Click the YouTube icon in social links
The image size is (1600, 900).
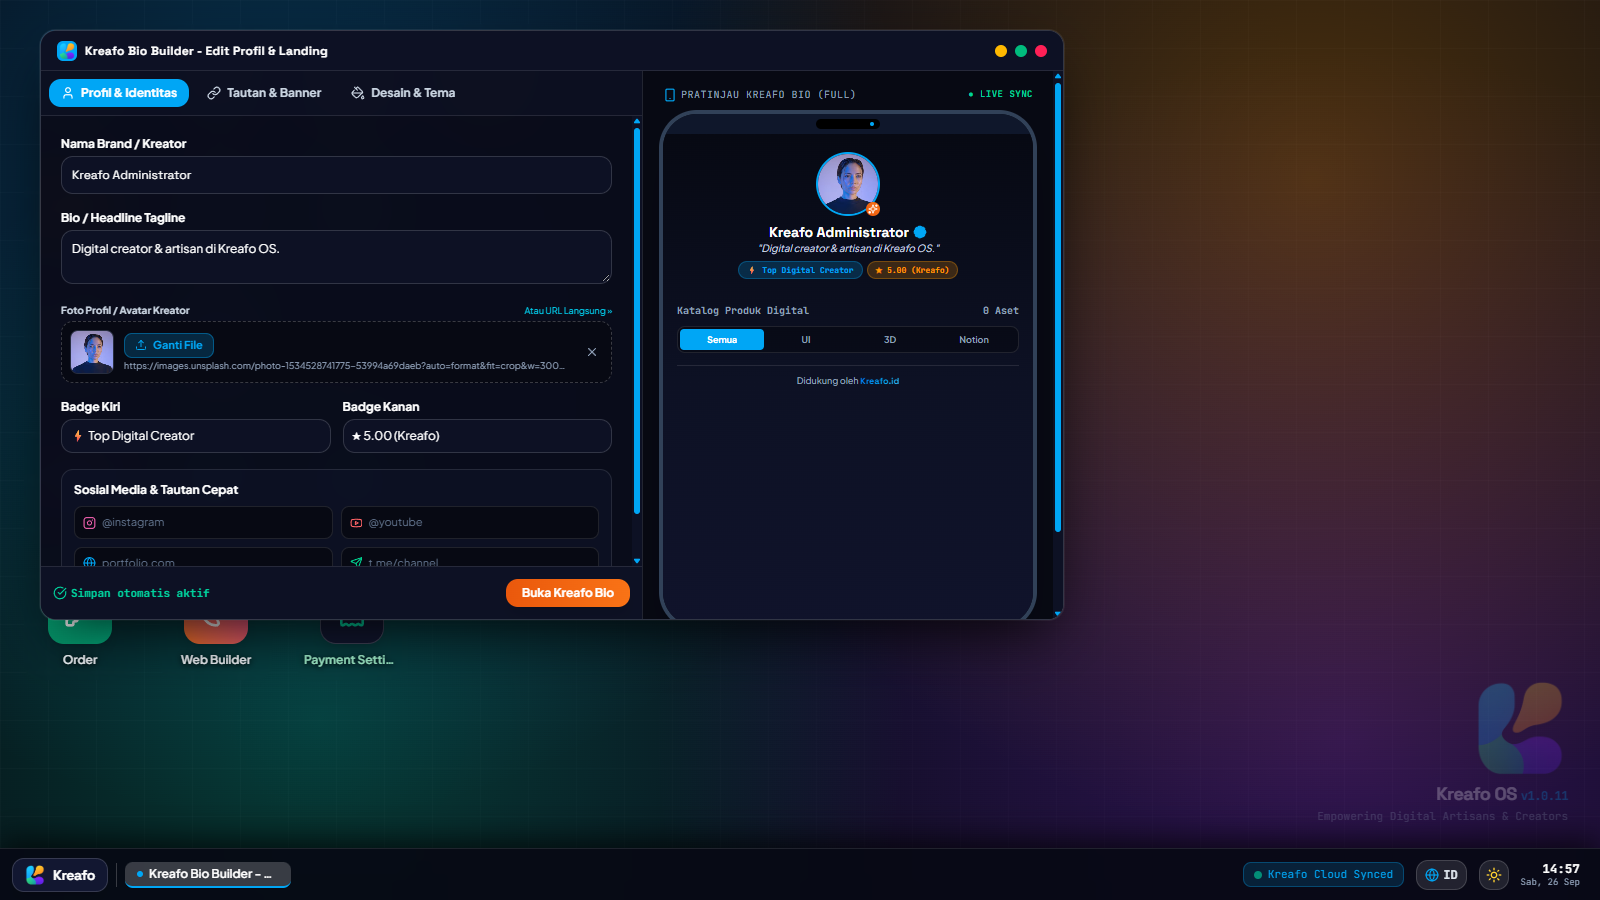[356, 523]
